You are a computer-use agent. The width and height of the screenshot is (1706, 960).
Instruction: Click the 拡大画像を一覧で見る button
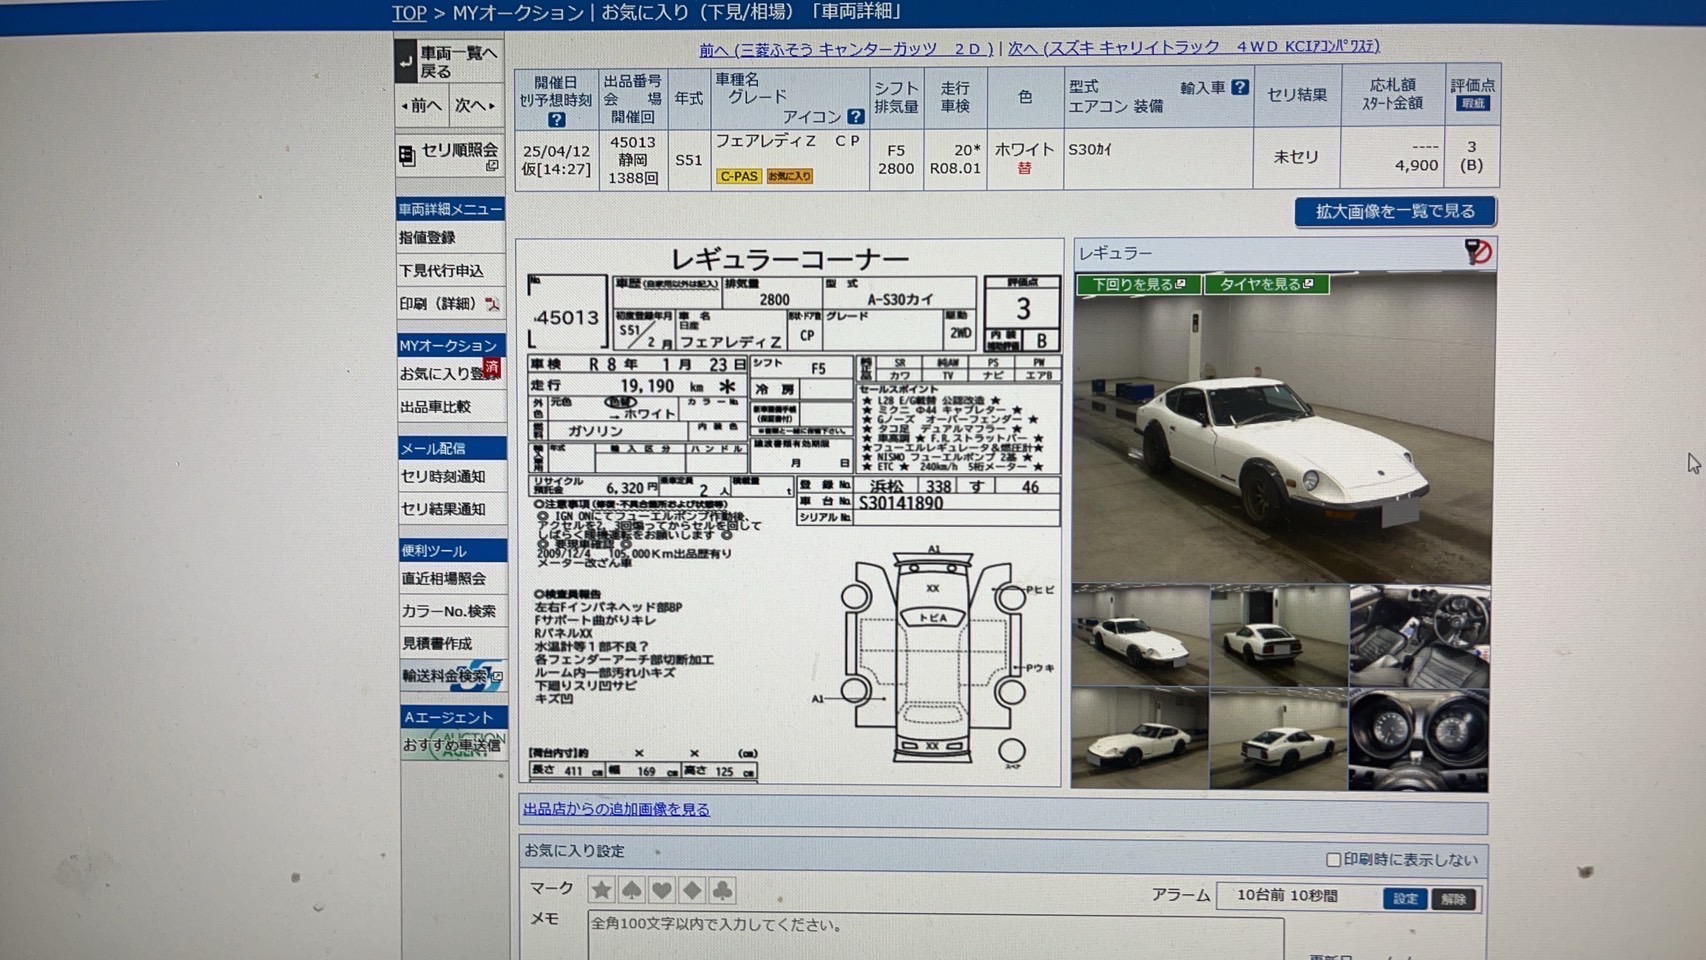[1394, 212]
